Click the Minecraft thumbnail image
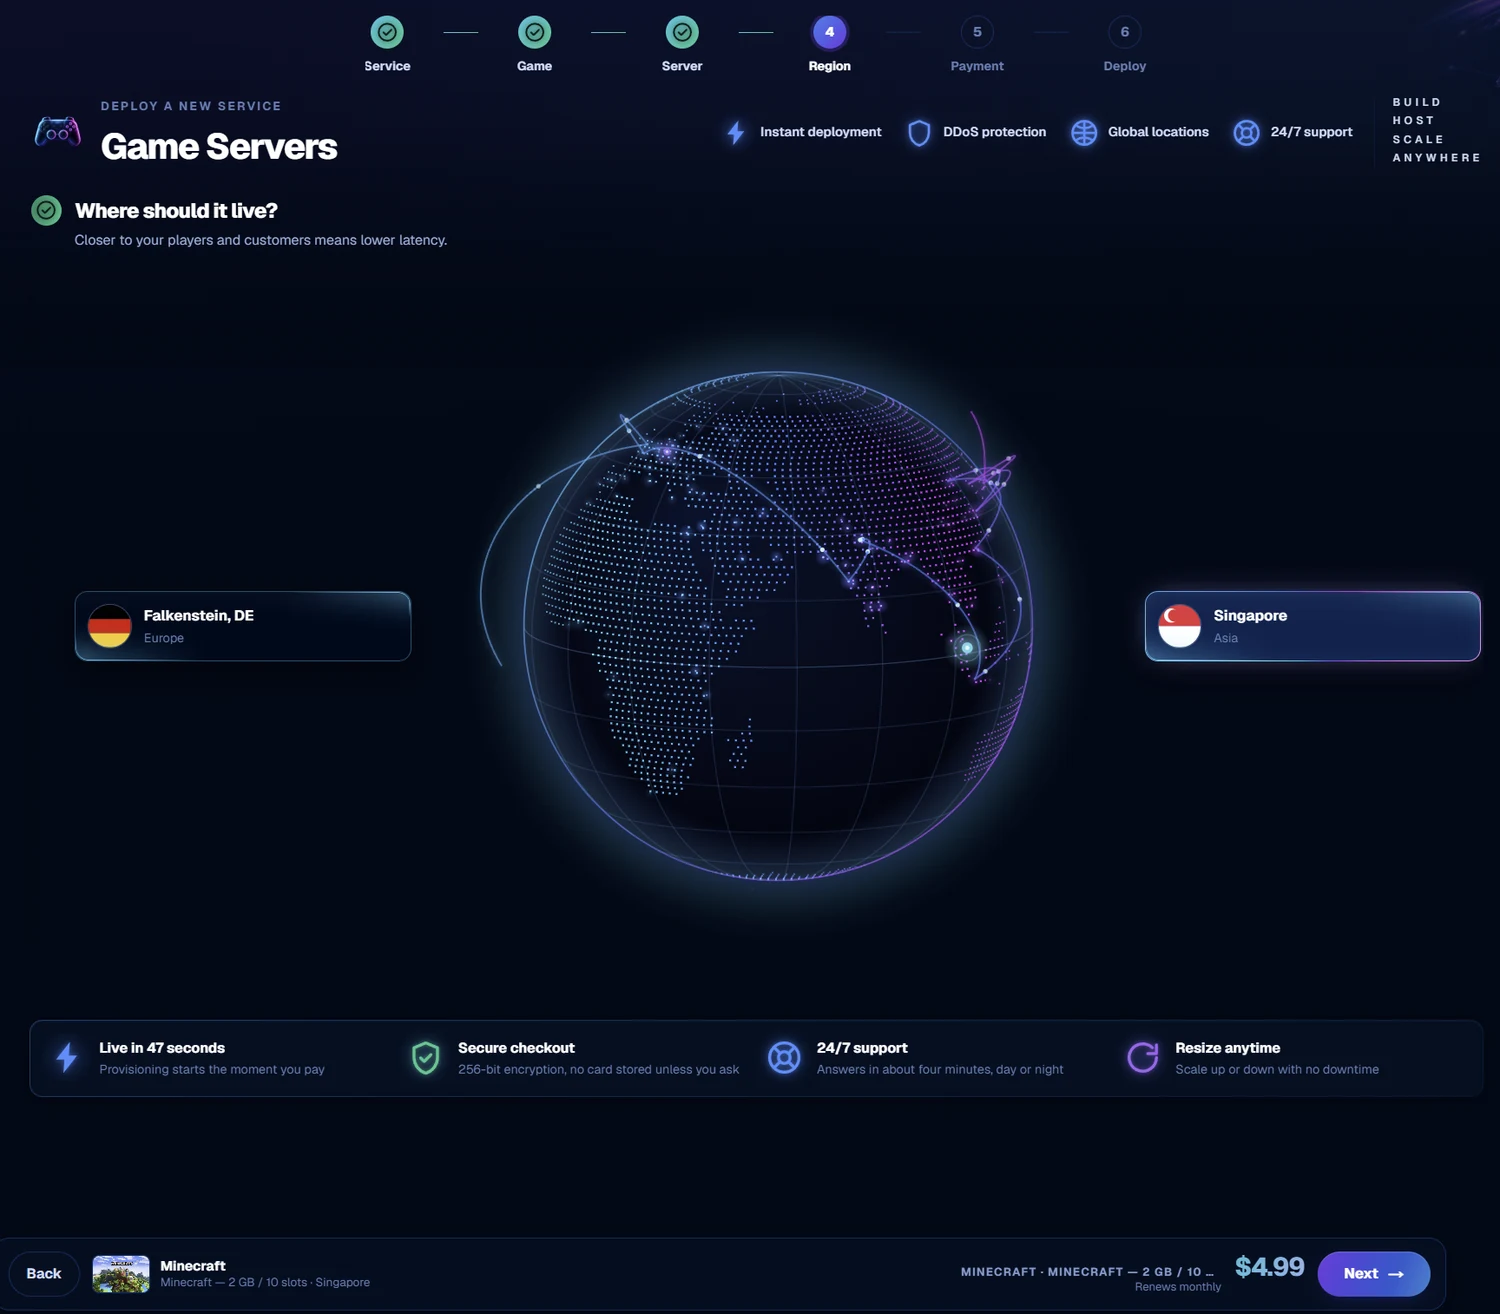This screenshot has height=1314, width=1500. pyautogui.click(x=121, y=1274)
